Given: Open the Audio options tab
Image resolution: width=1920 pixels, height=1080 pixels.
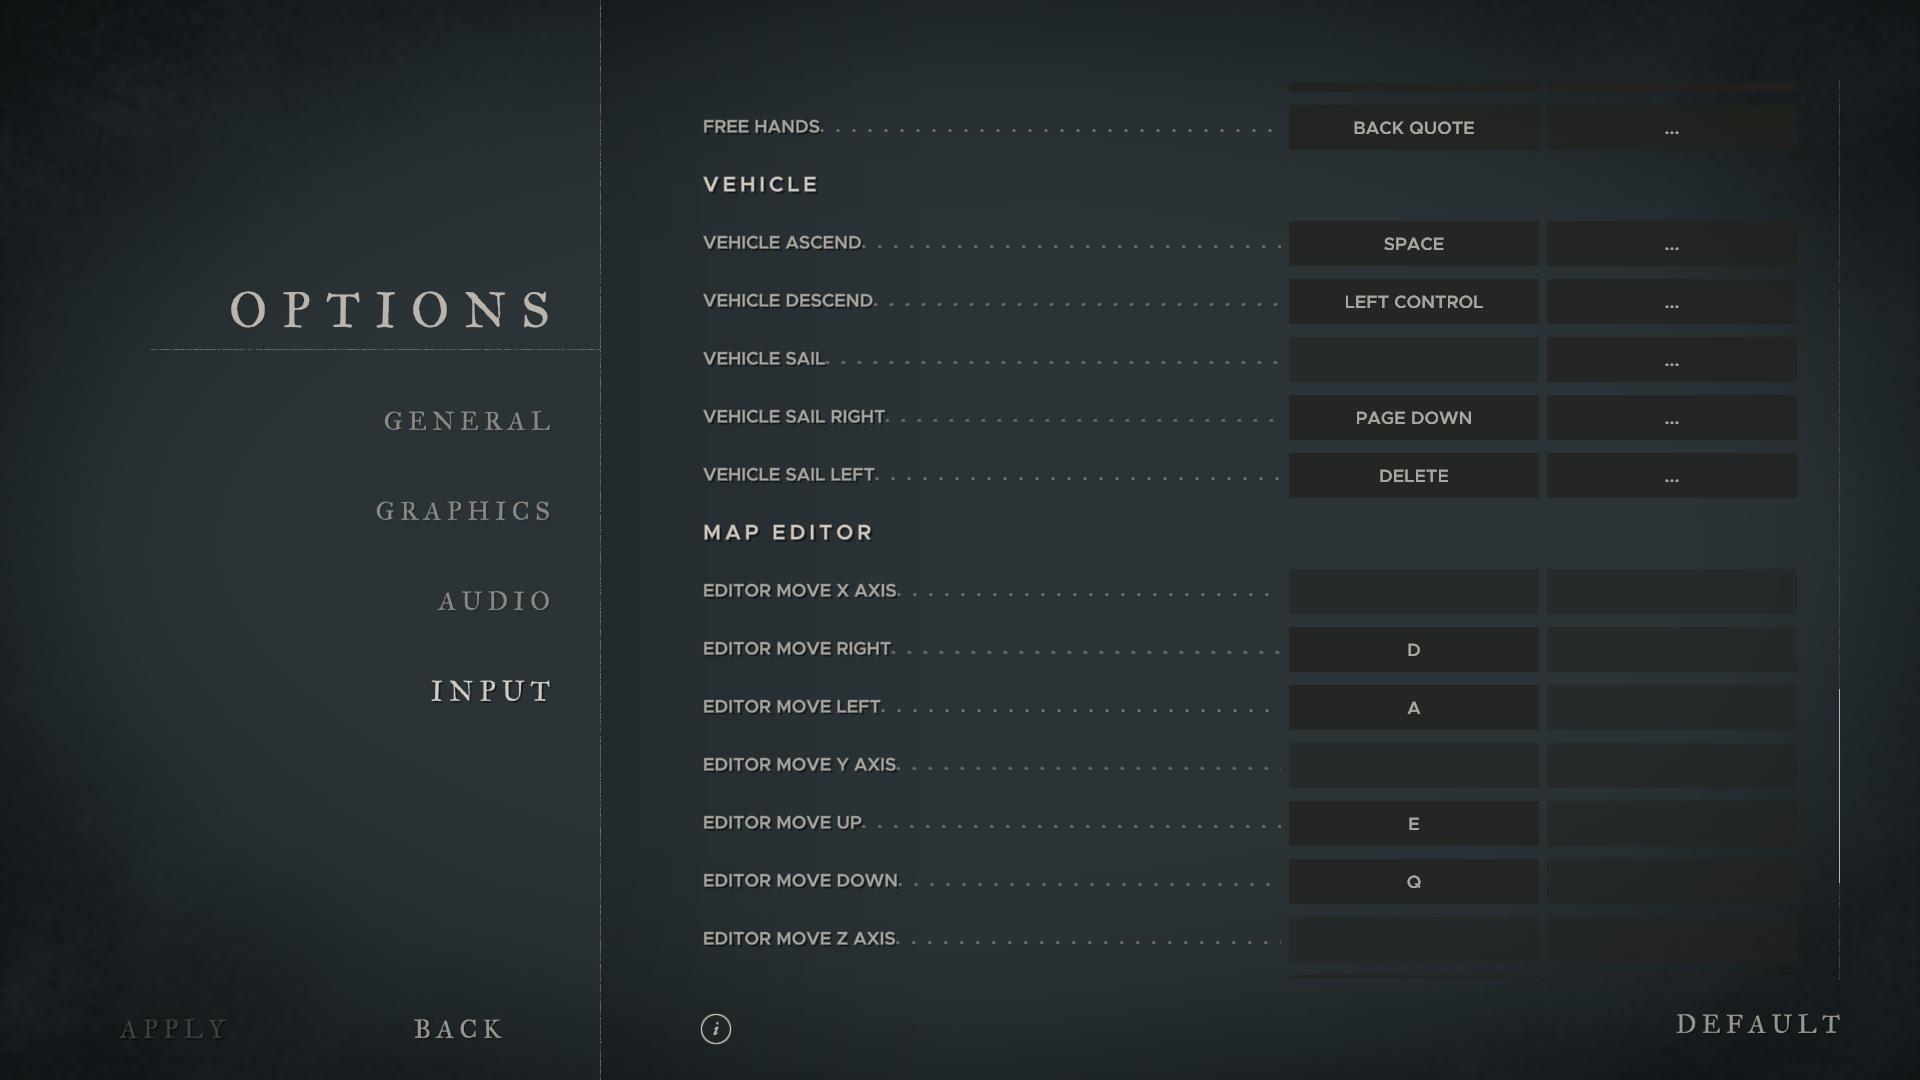Looking at the screenshot, I should [x=495, y=601].
